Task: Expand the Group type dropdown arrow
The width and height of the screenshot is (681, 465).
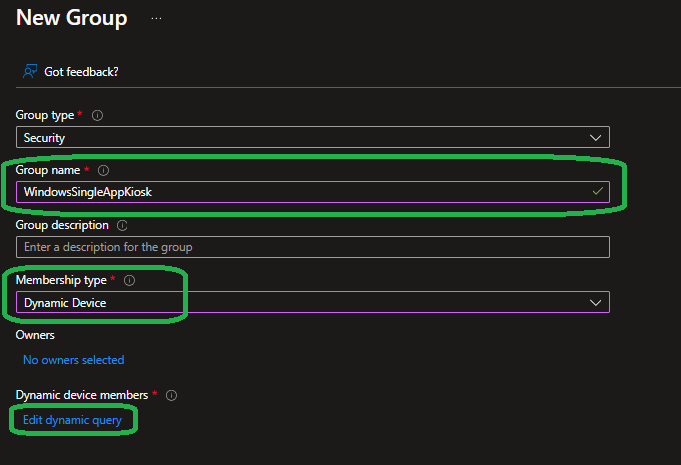Action: pos(596,137)
